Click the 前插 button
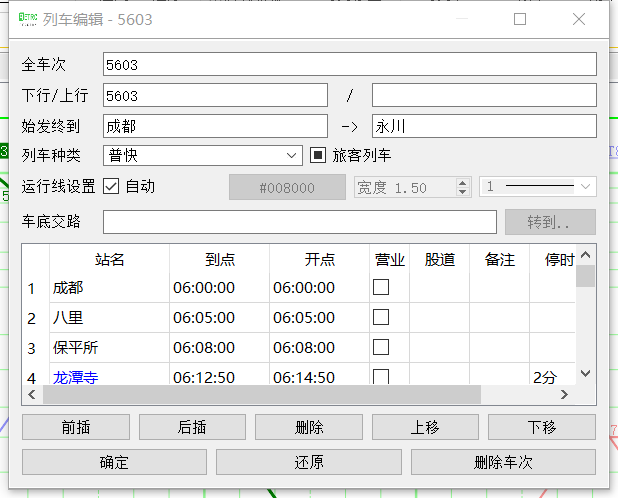This screenshot has width=618, height=498. [76, 427]
